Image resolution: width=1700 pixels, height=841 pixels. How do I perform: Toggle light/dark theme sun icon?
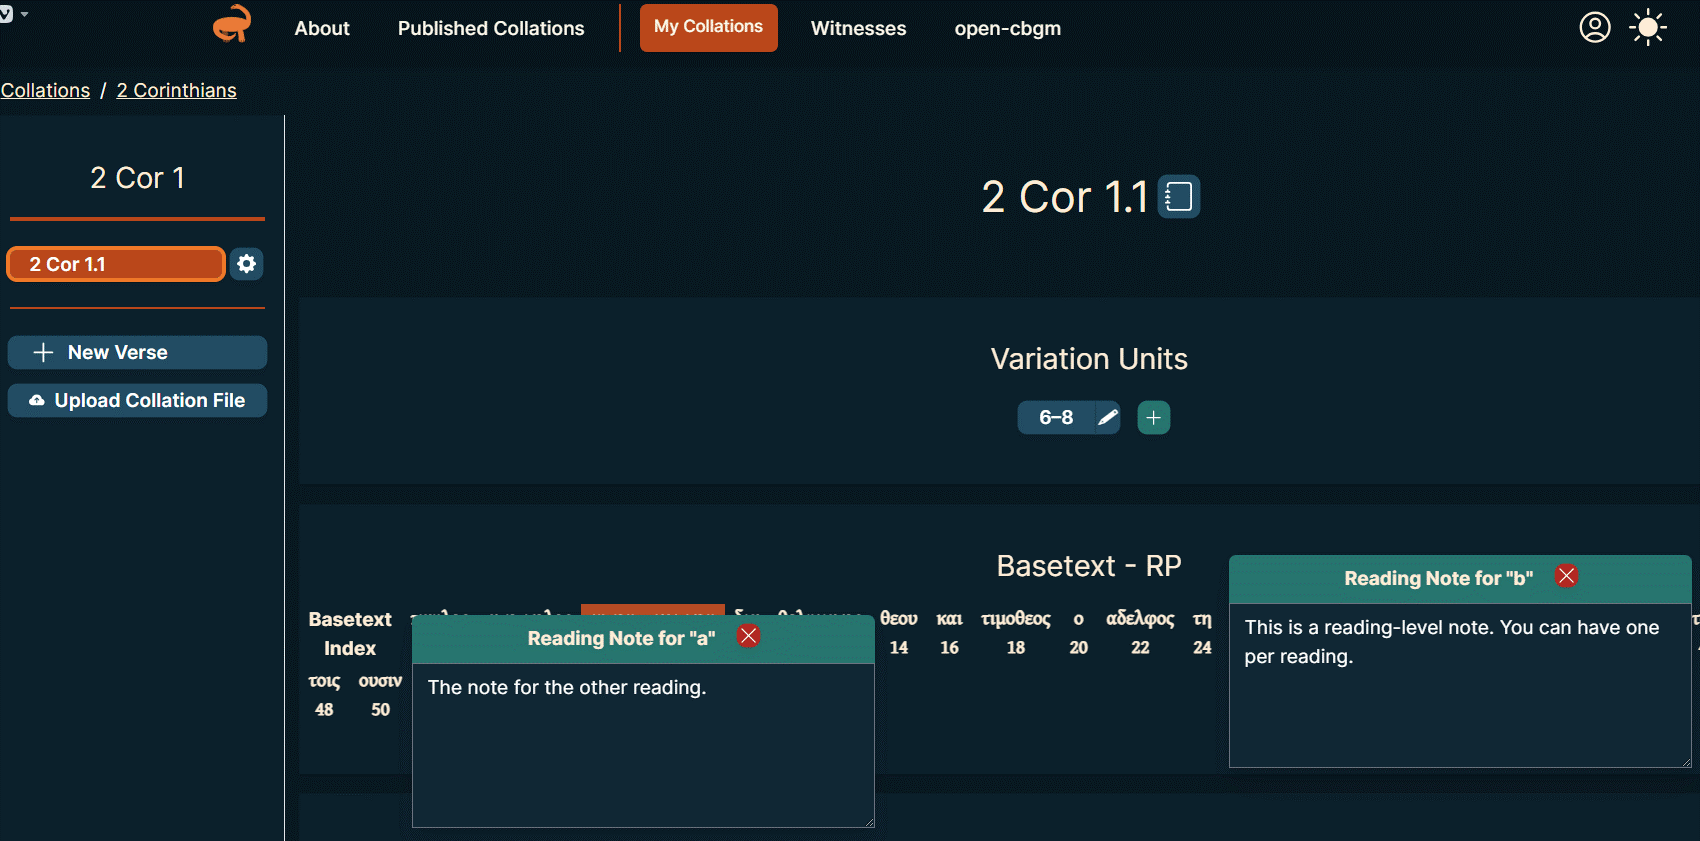click(1647, 27)
